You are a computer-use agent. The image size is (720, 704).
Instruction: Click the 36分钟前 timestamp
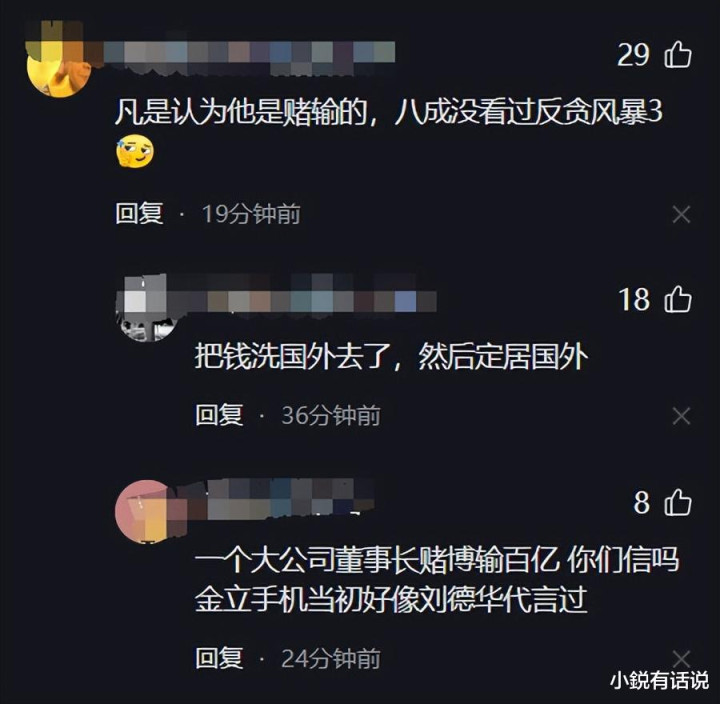[331, 415]
